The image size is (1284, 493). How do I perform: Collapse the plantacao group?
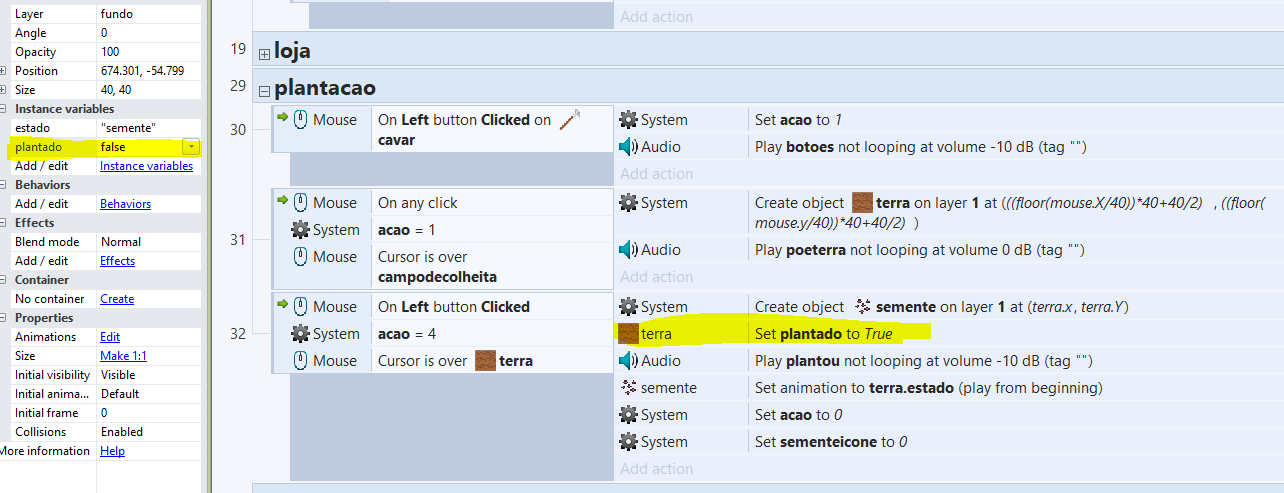[x=264, y=89]
